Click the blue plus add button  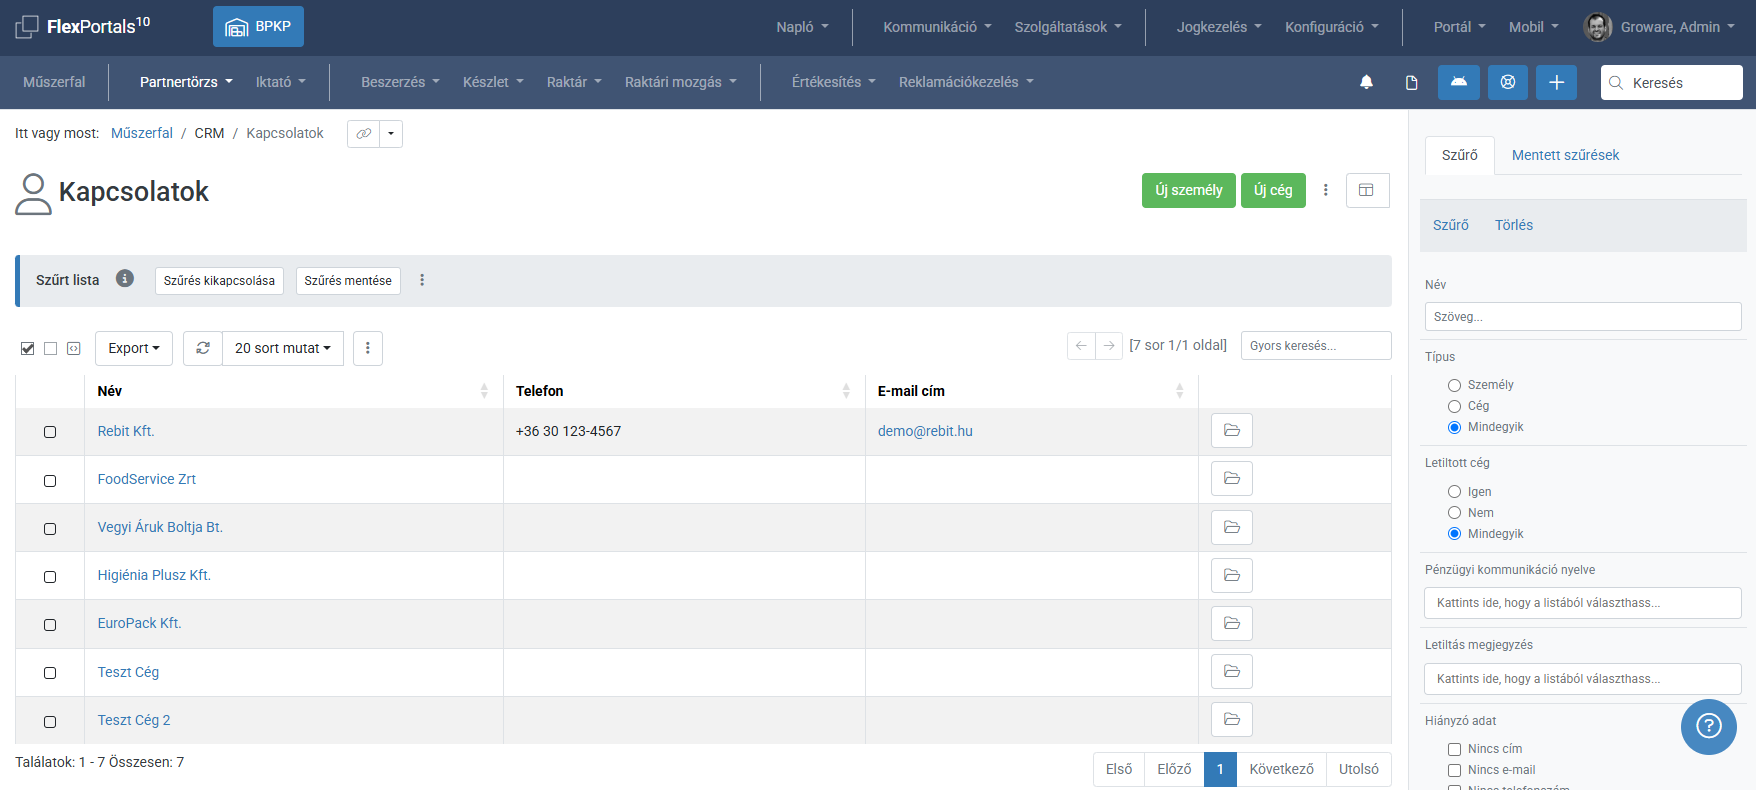(x=1557, y=82)
